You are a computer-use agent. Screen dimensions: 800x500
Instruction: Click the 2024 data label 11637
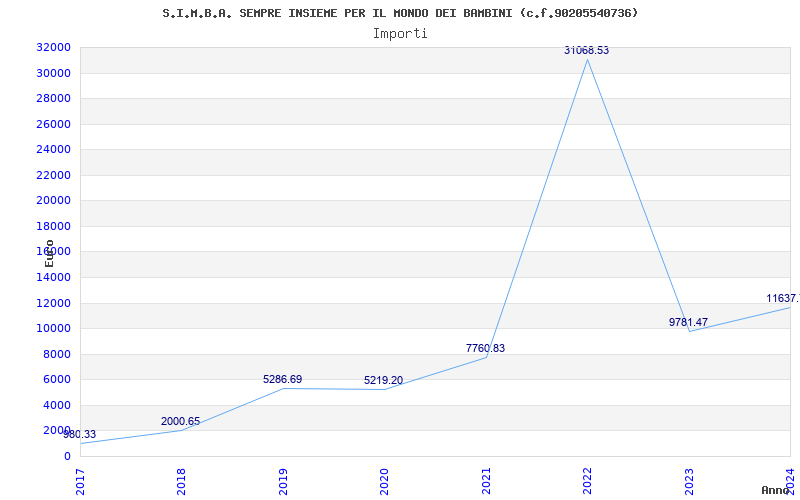[x=783, y=298]
